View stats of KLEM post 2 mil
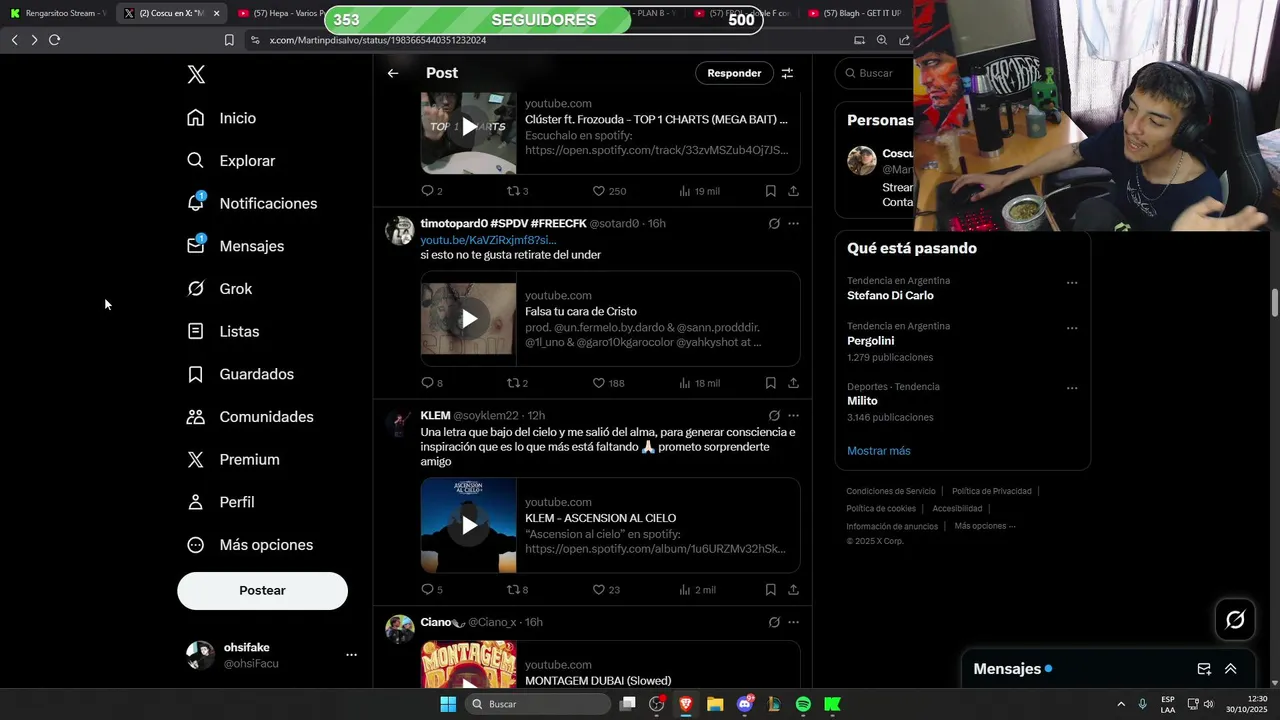Image resolution: width=1280 pixels, height=720 pixels. pos(697,590)
